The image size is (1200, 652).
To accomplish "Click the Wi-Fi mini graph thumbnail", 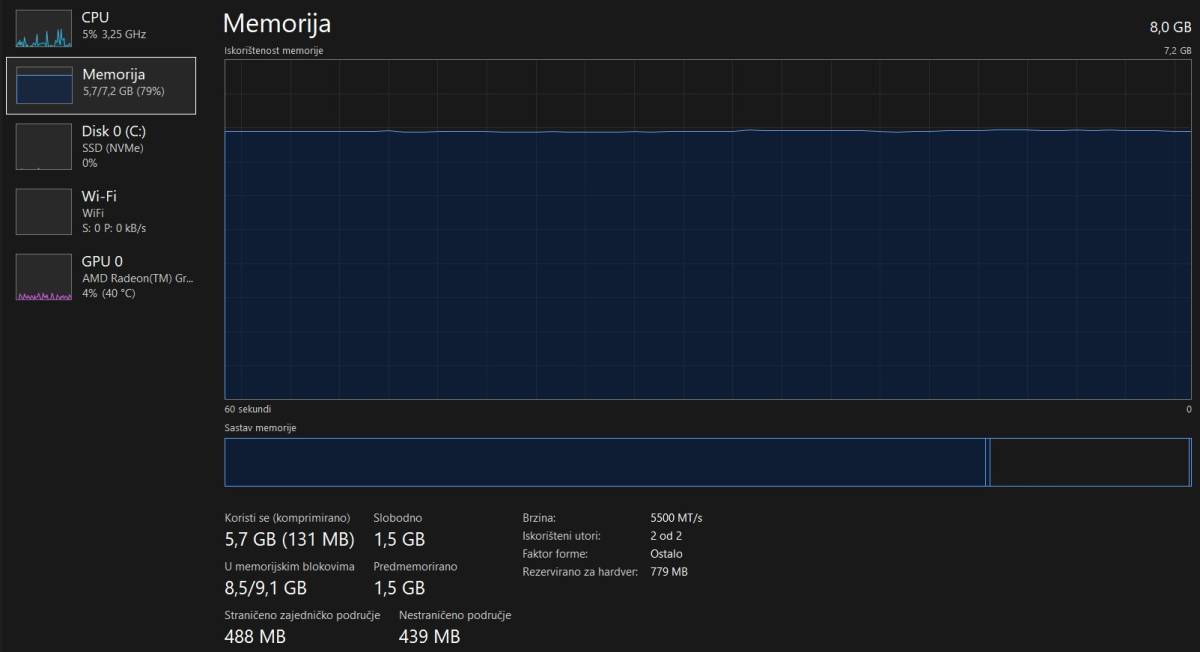I will (x=44, y=211).
